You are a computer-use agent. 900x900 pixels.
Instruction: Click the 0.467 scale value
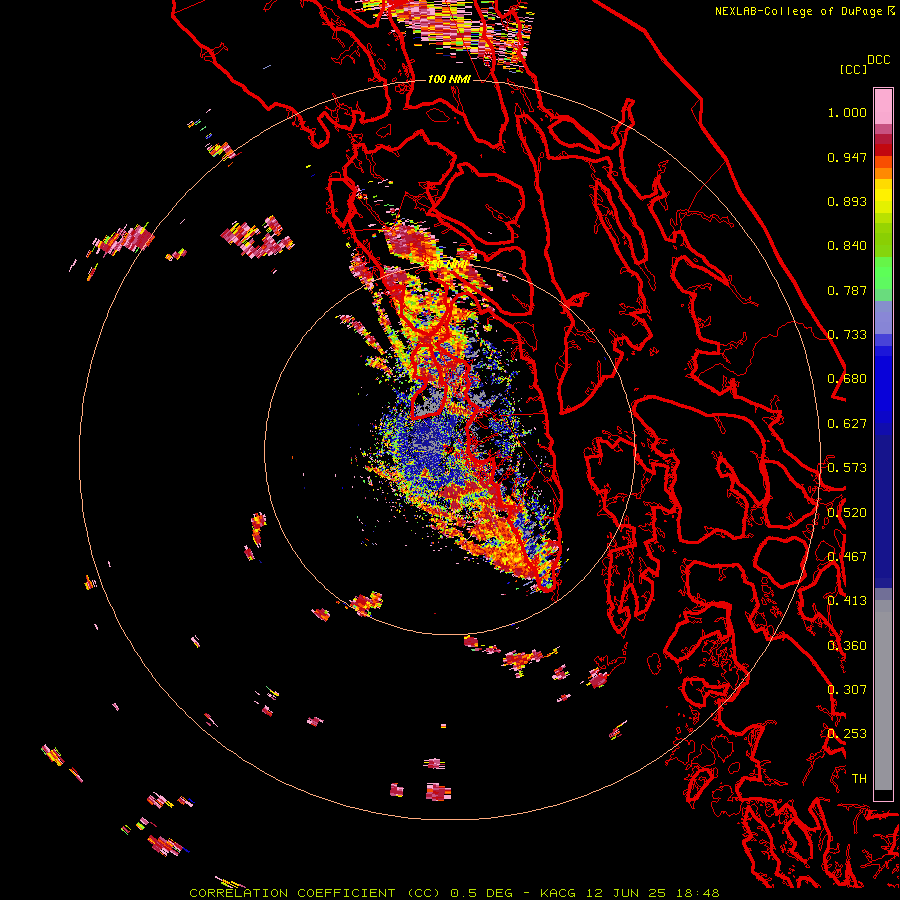pos(847,557)
